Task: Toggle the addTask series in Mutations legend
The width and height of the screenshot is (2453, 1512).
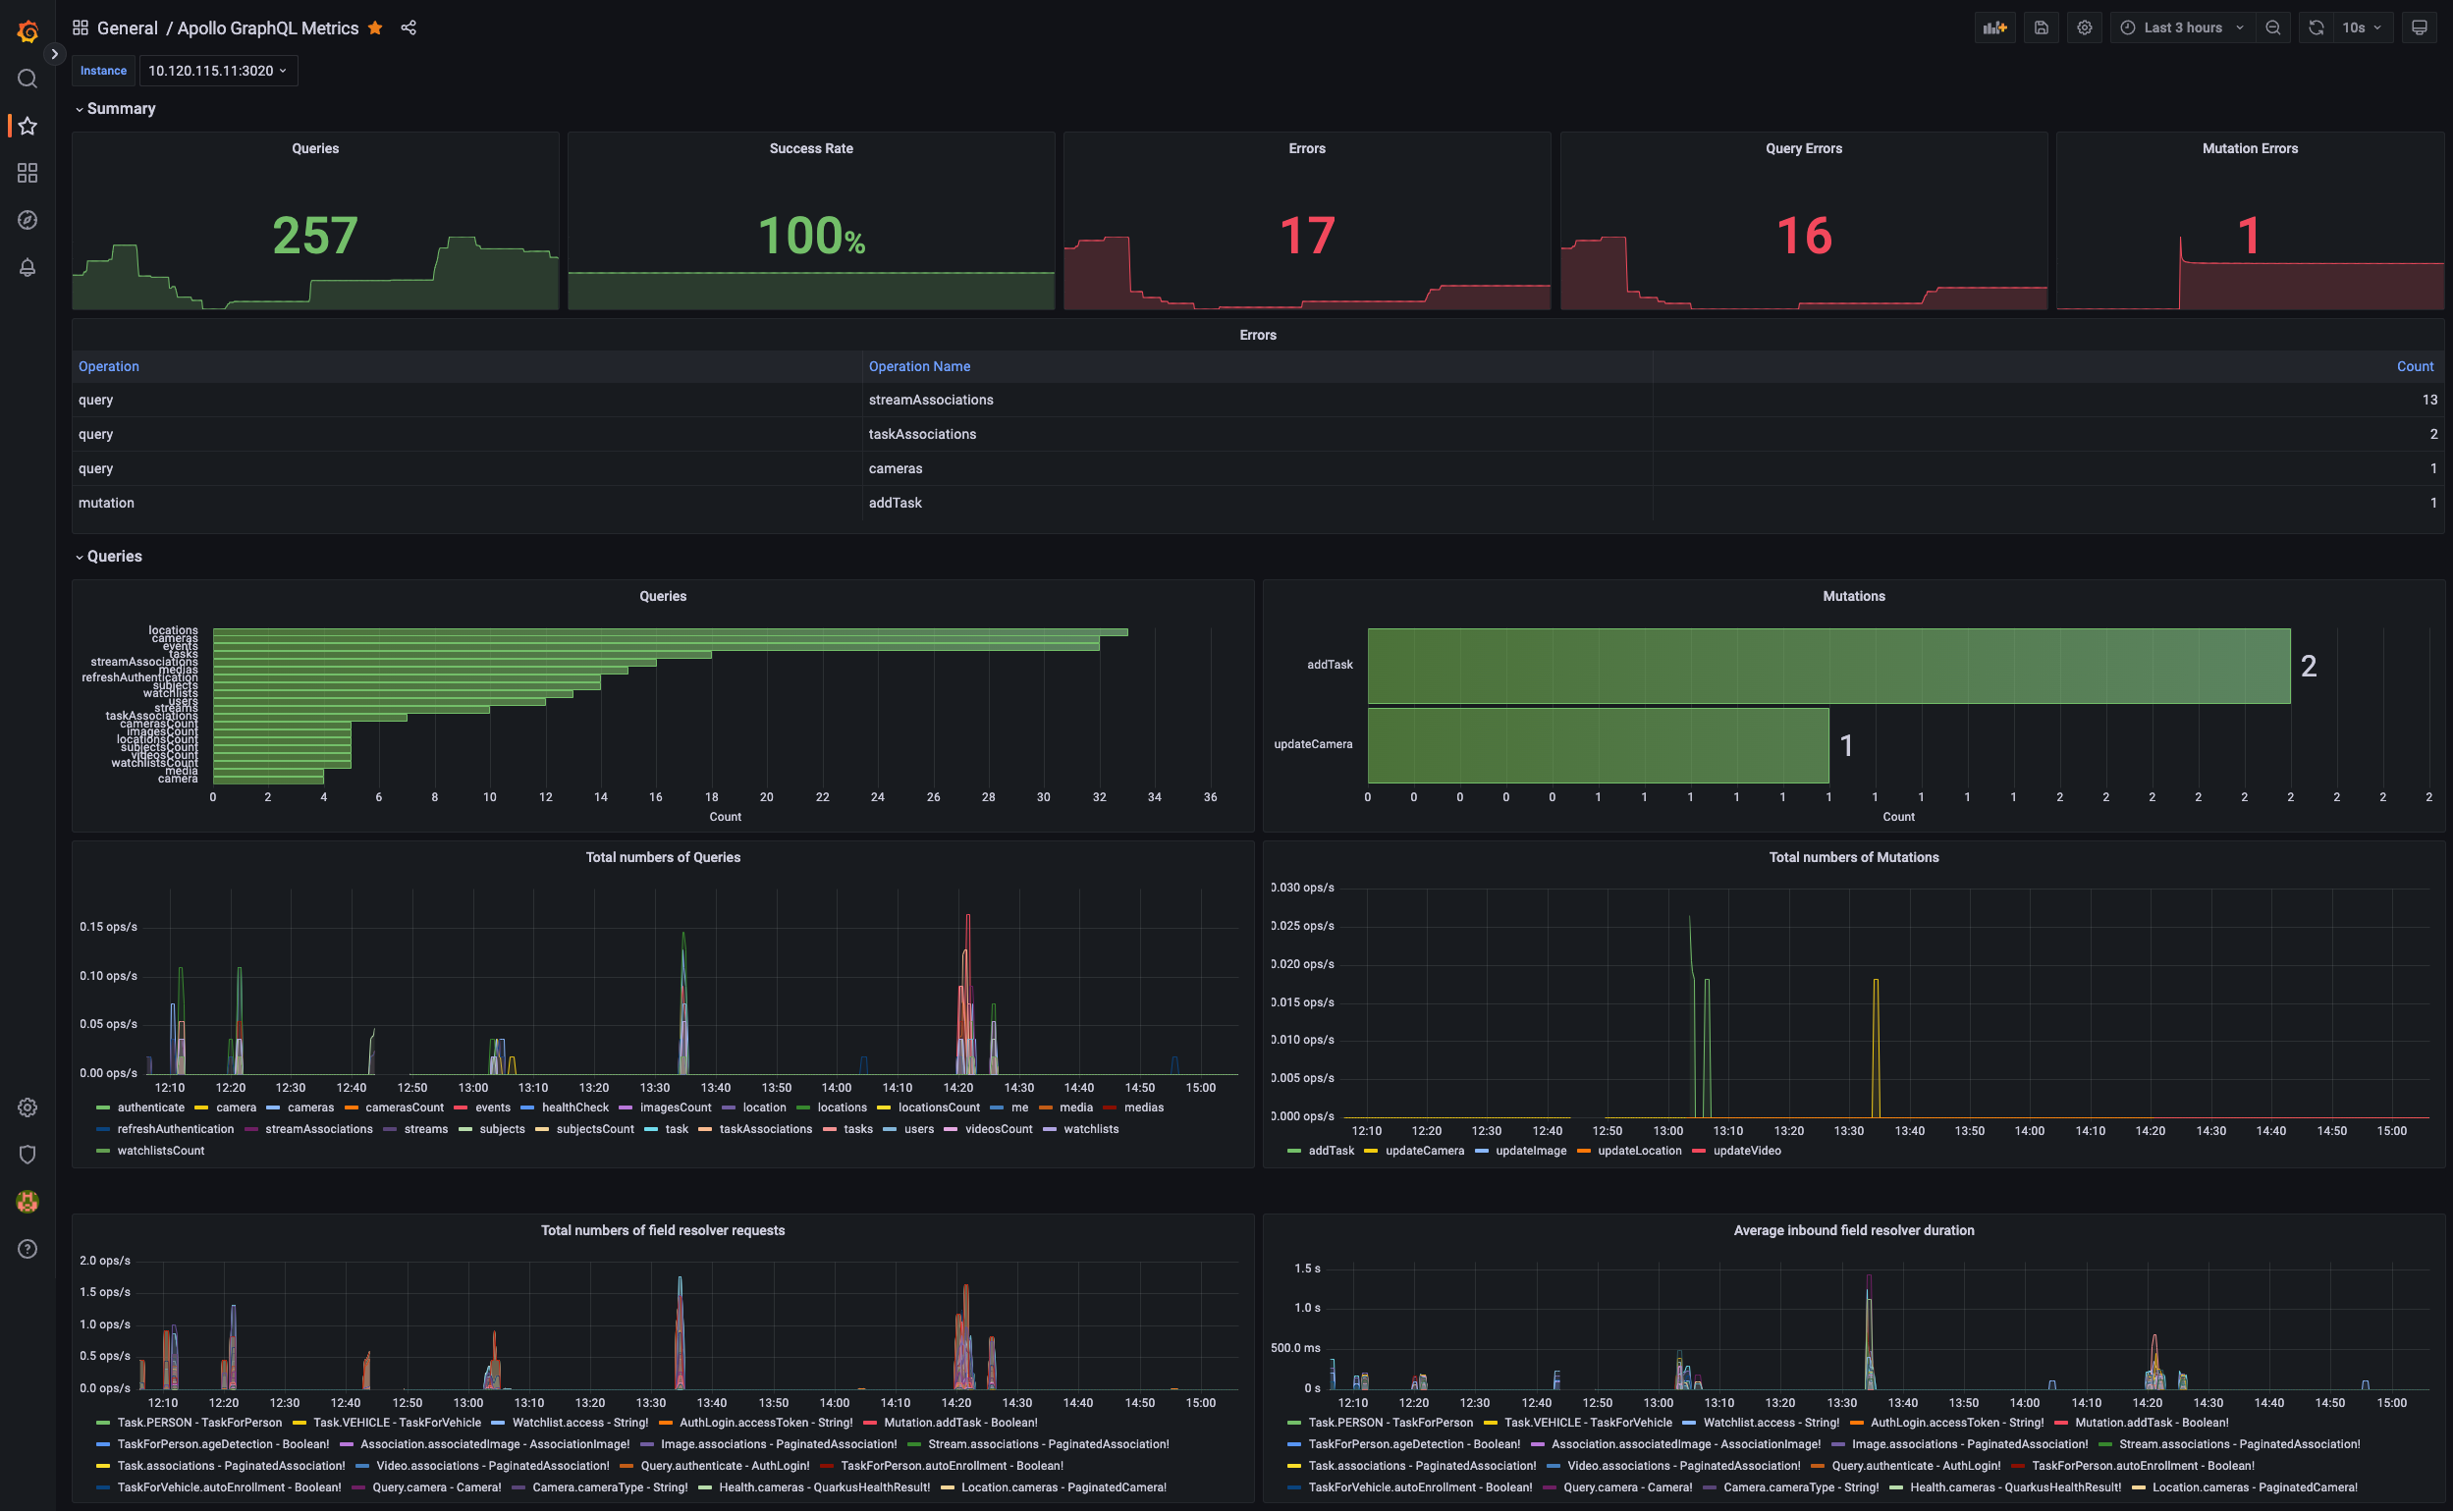Action: (1330, 1151)
